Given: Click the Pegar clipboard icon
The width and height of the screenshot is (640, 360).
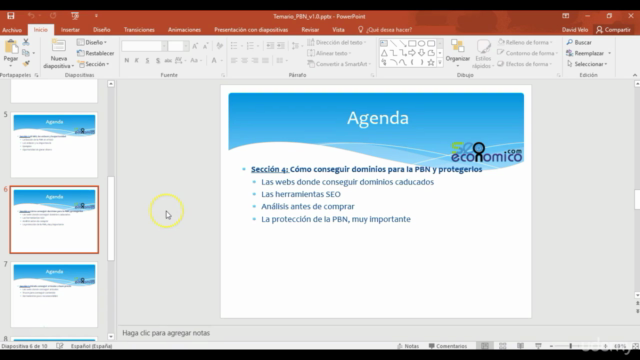Looking at the screenshot, I should 11,47.
